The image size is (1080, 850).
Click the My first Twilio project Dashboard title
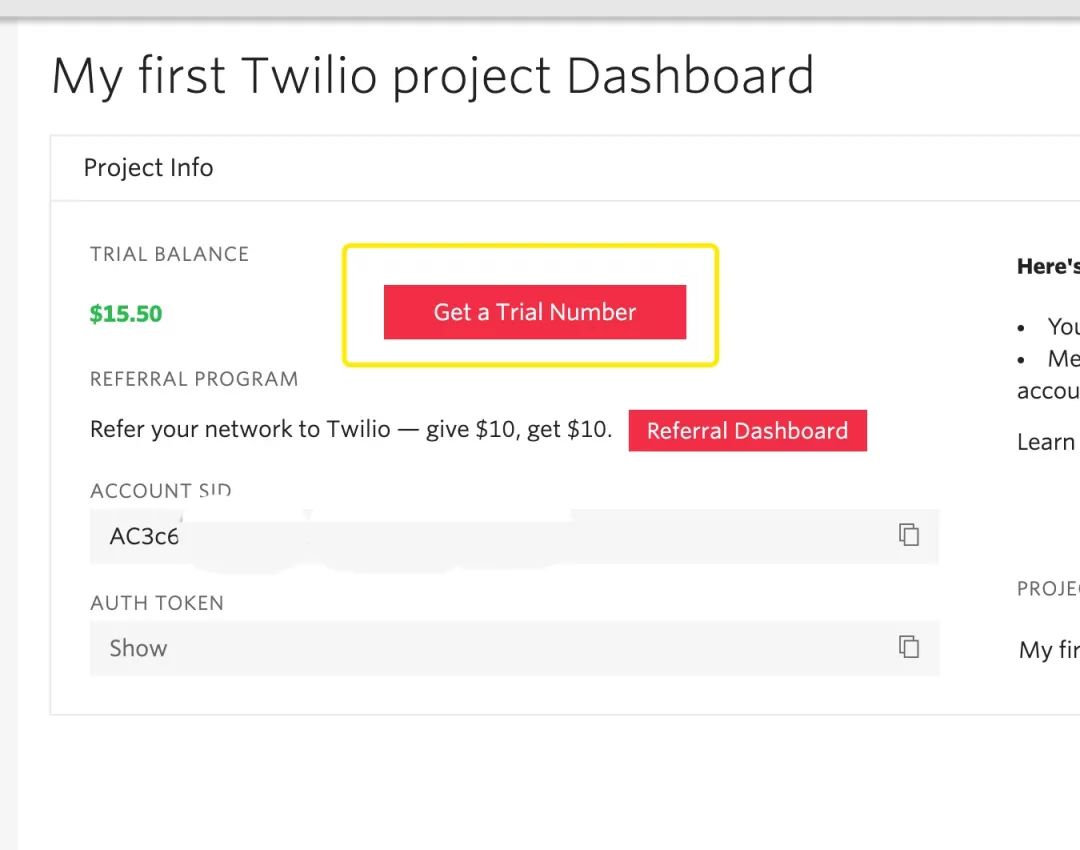433,76
